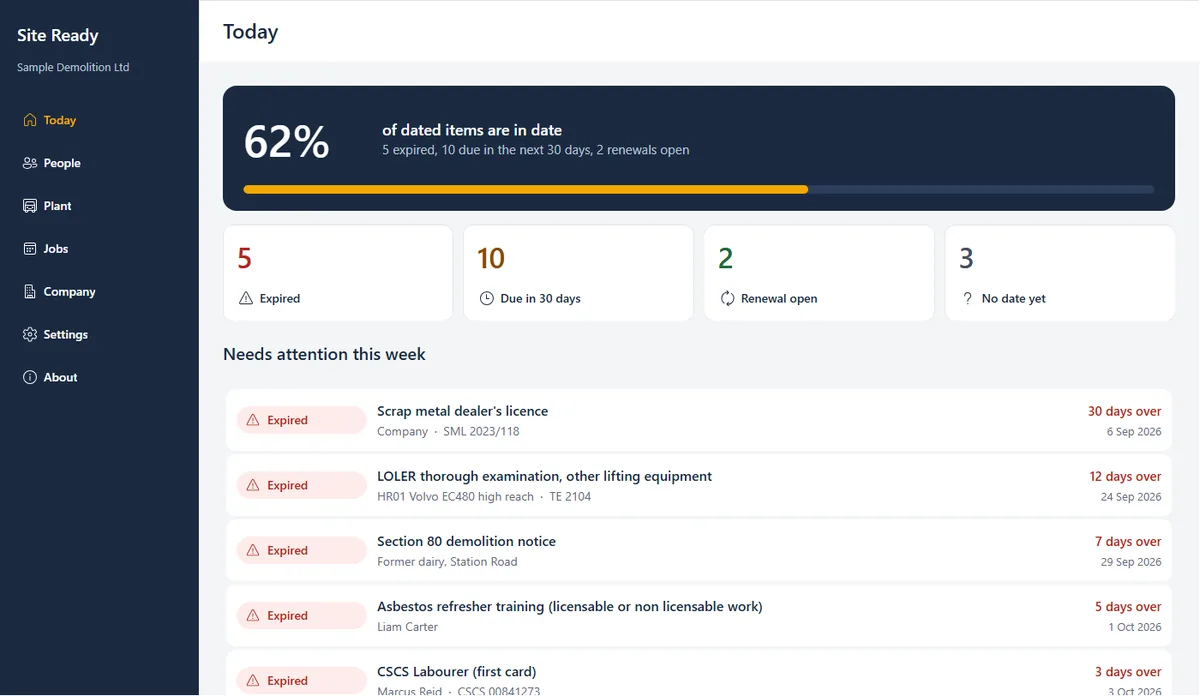
Task: Select the circular arrows Renewal open icon
Action: [x=728, y=298]
